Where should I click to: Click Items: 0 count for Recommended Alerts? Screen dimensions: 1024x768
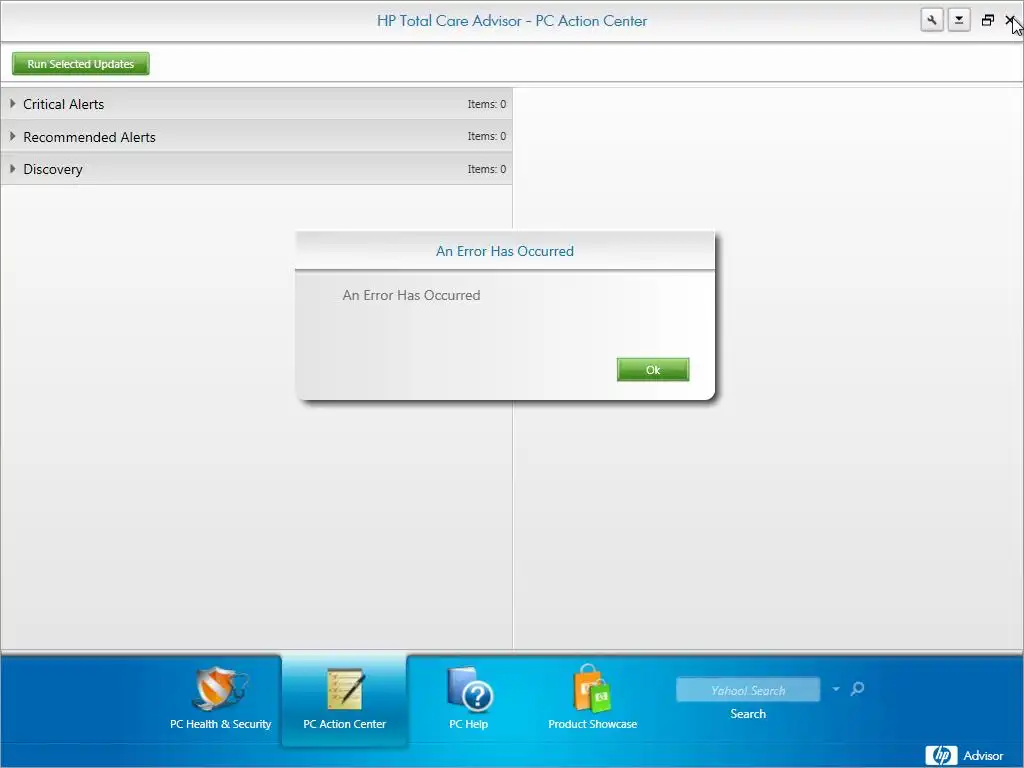(x=487, y=136)
